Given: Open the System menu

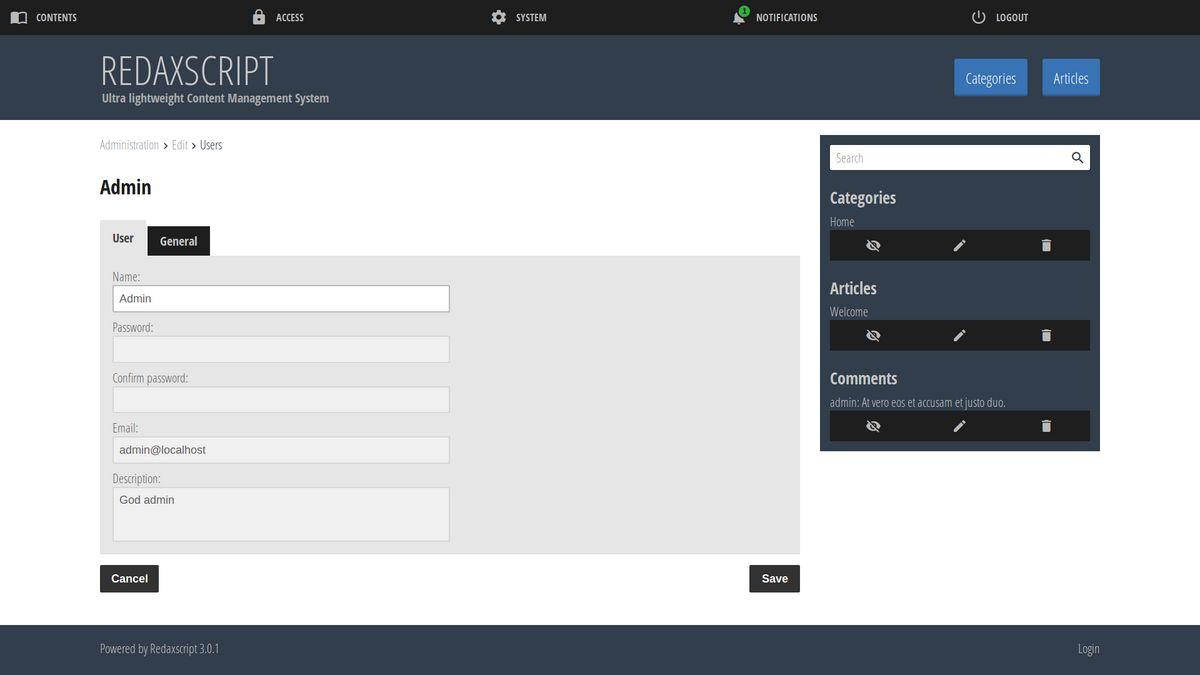Looking at the screenshot, I should tap(519, 17).
